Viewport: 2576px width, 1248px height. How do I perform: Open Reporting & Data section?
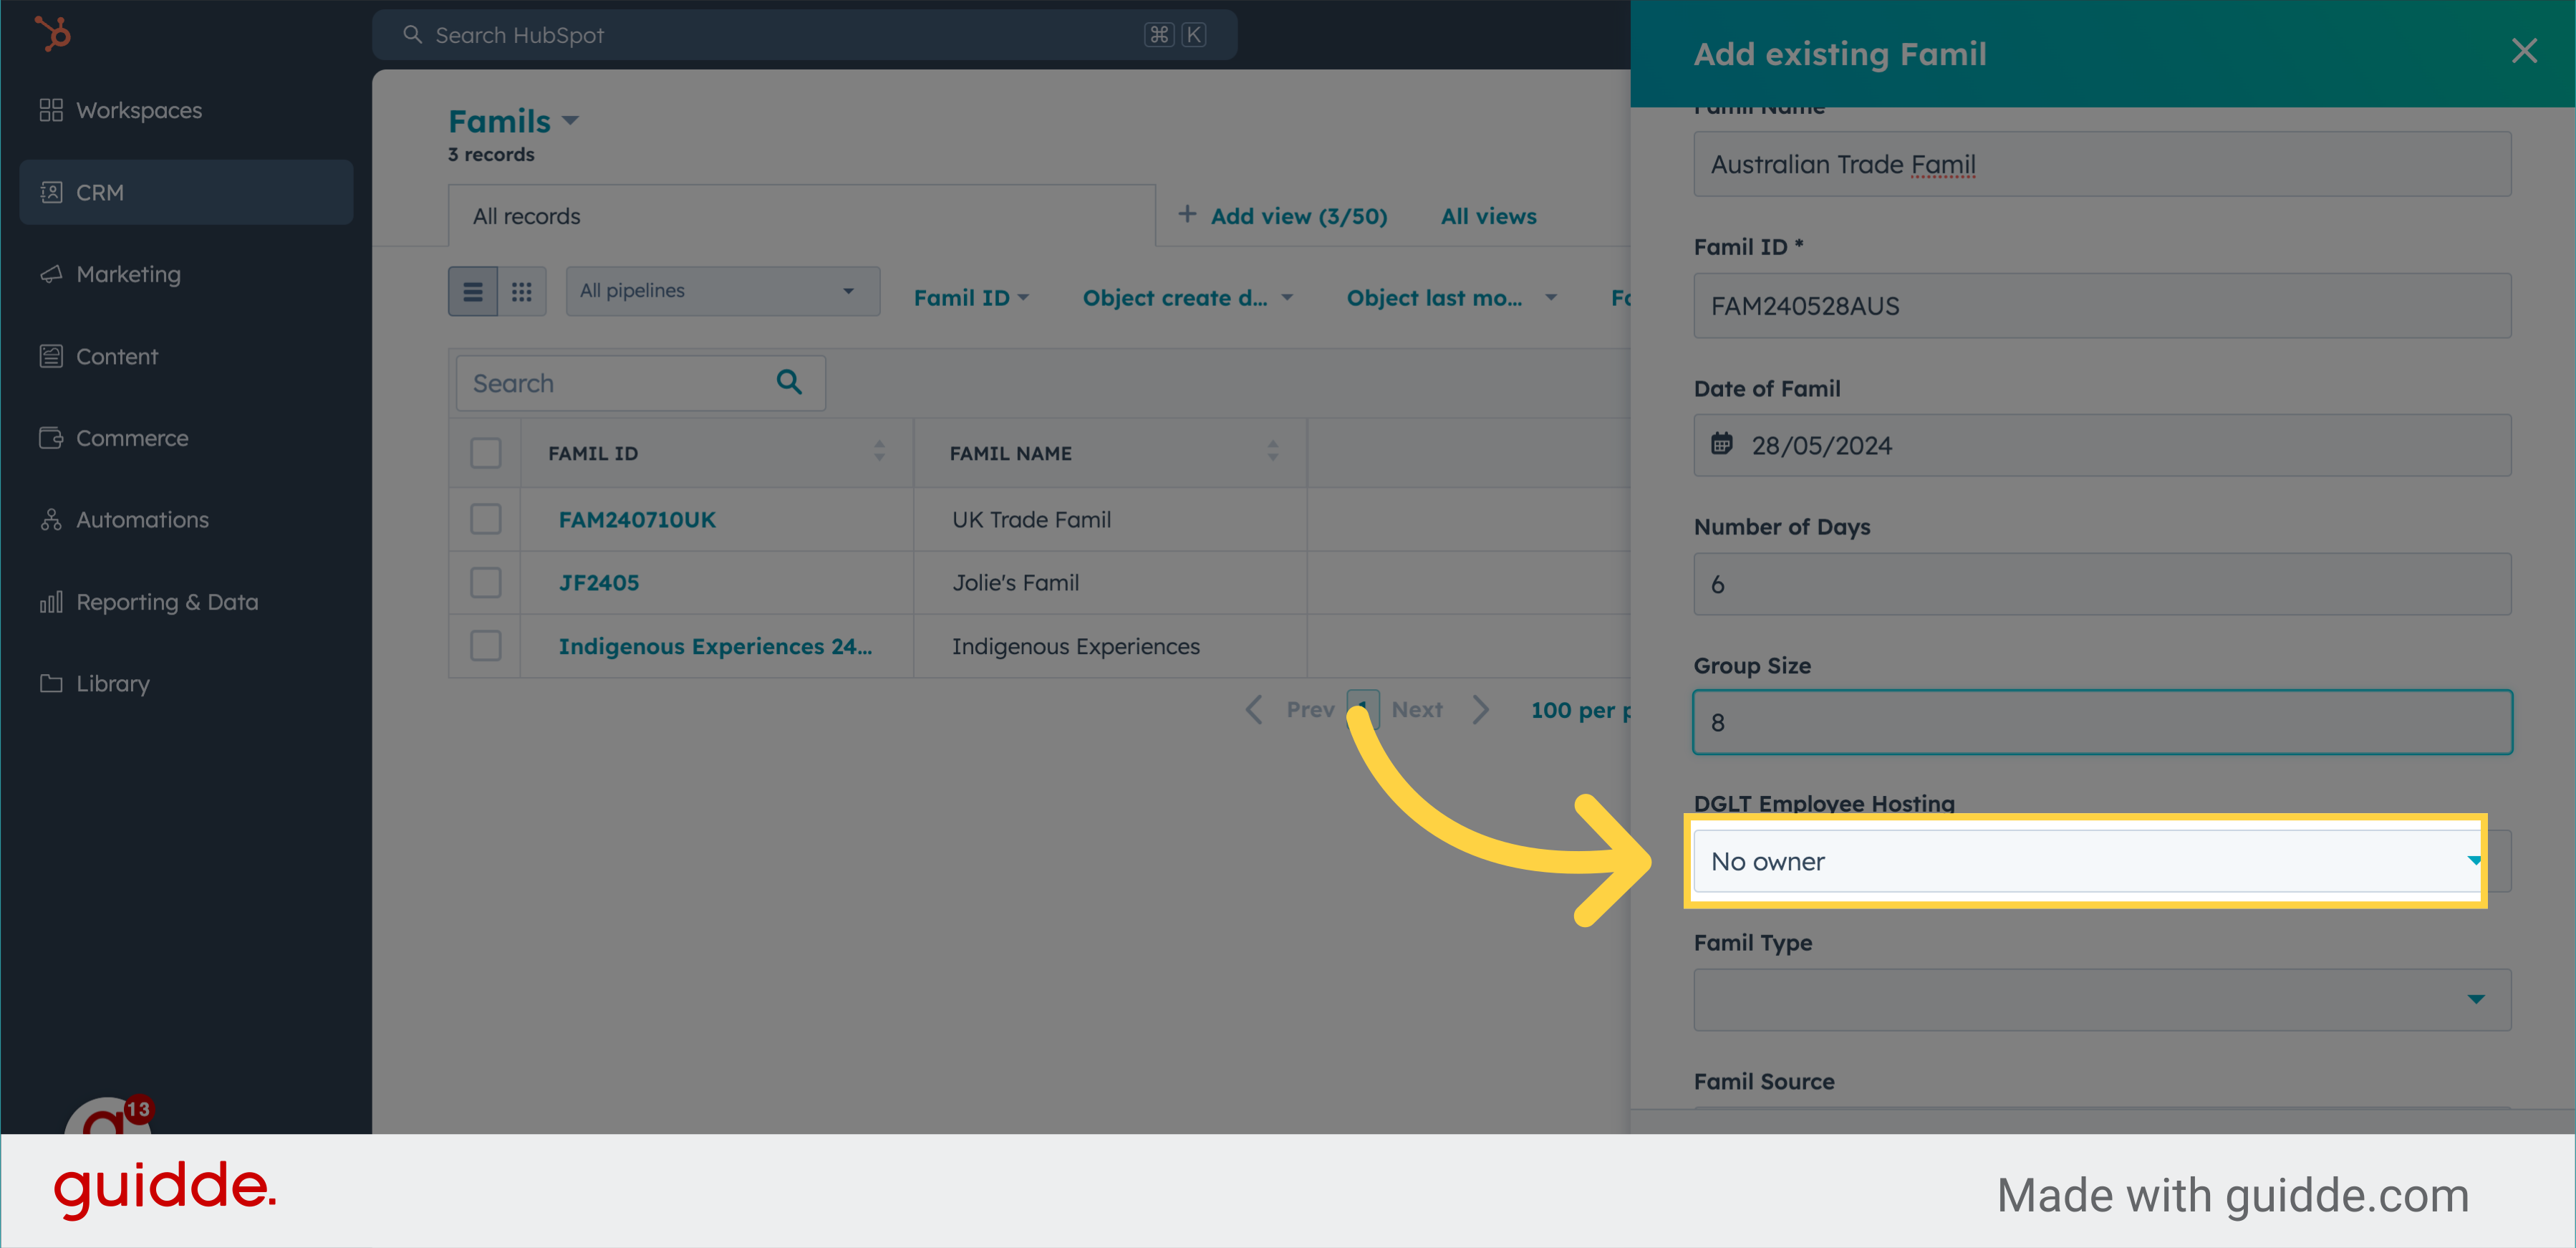(x=166, y=602)
